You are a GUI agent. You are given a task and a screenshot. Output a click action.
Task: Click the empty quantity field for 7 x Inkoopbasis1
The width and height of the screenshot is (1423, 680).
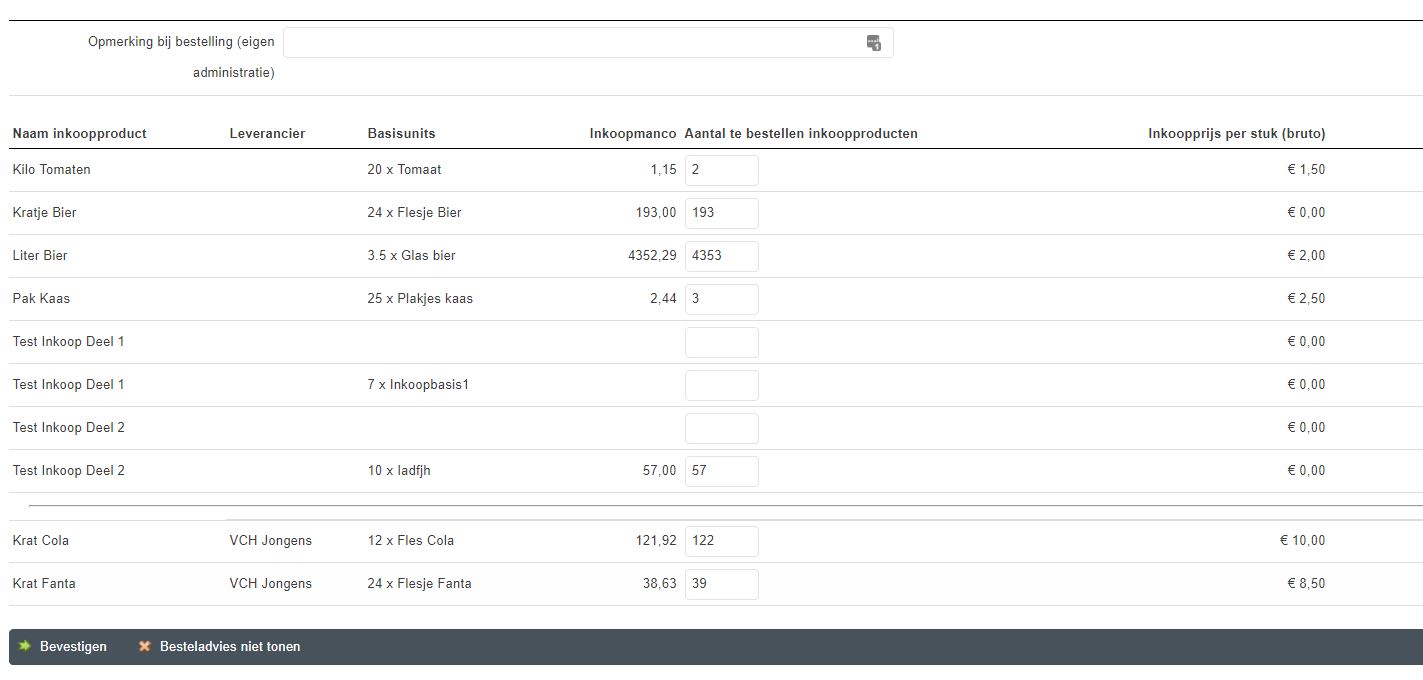(721, 385)
